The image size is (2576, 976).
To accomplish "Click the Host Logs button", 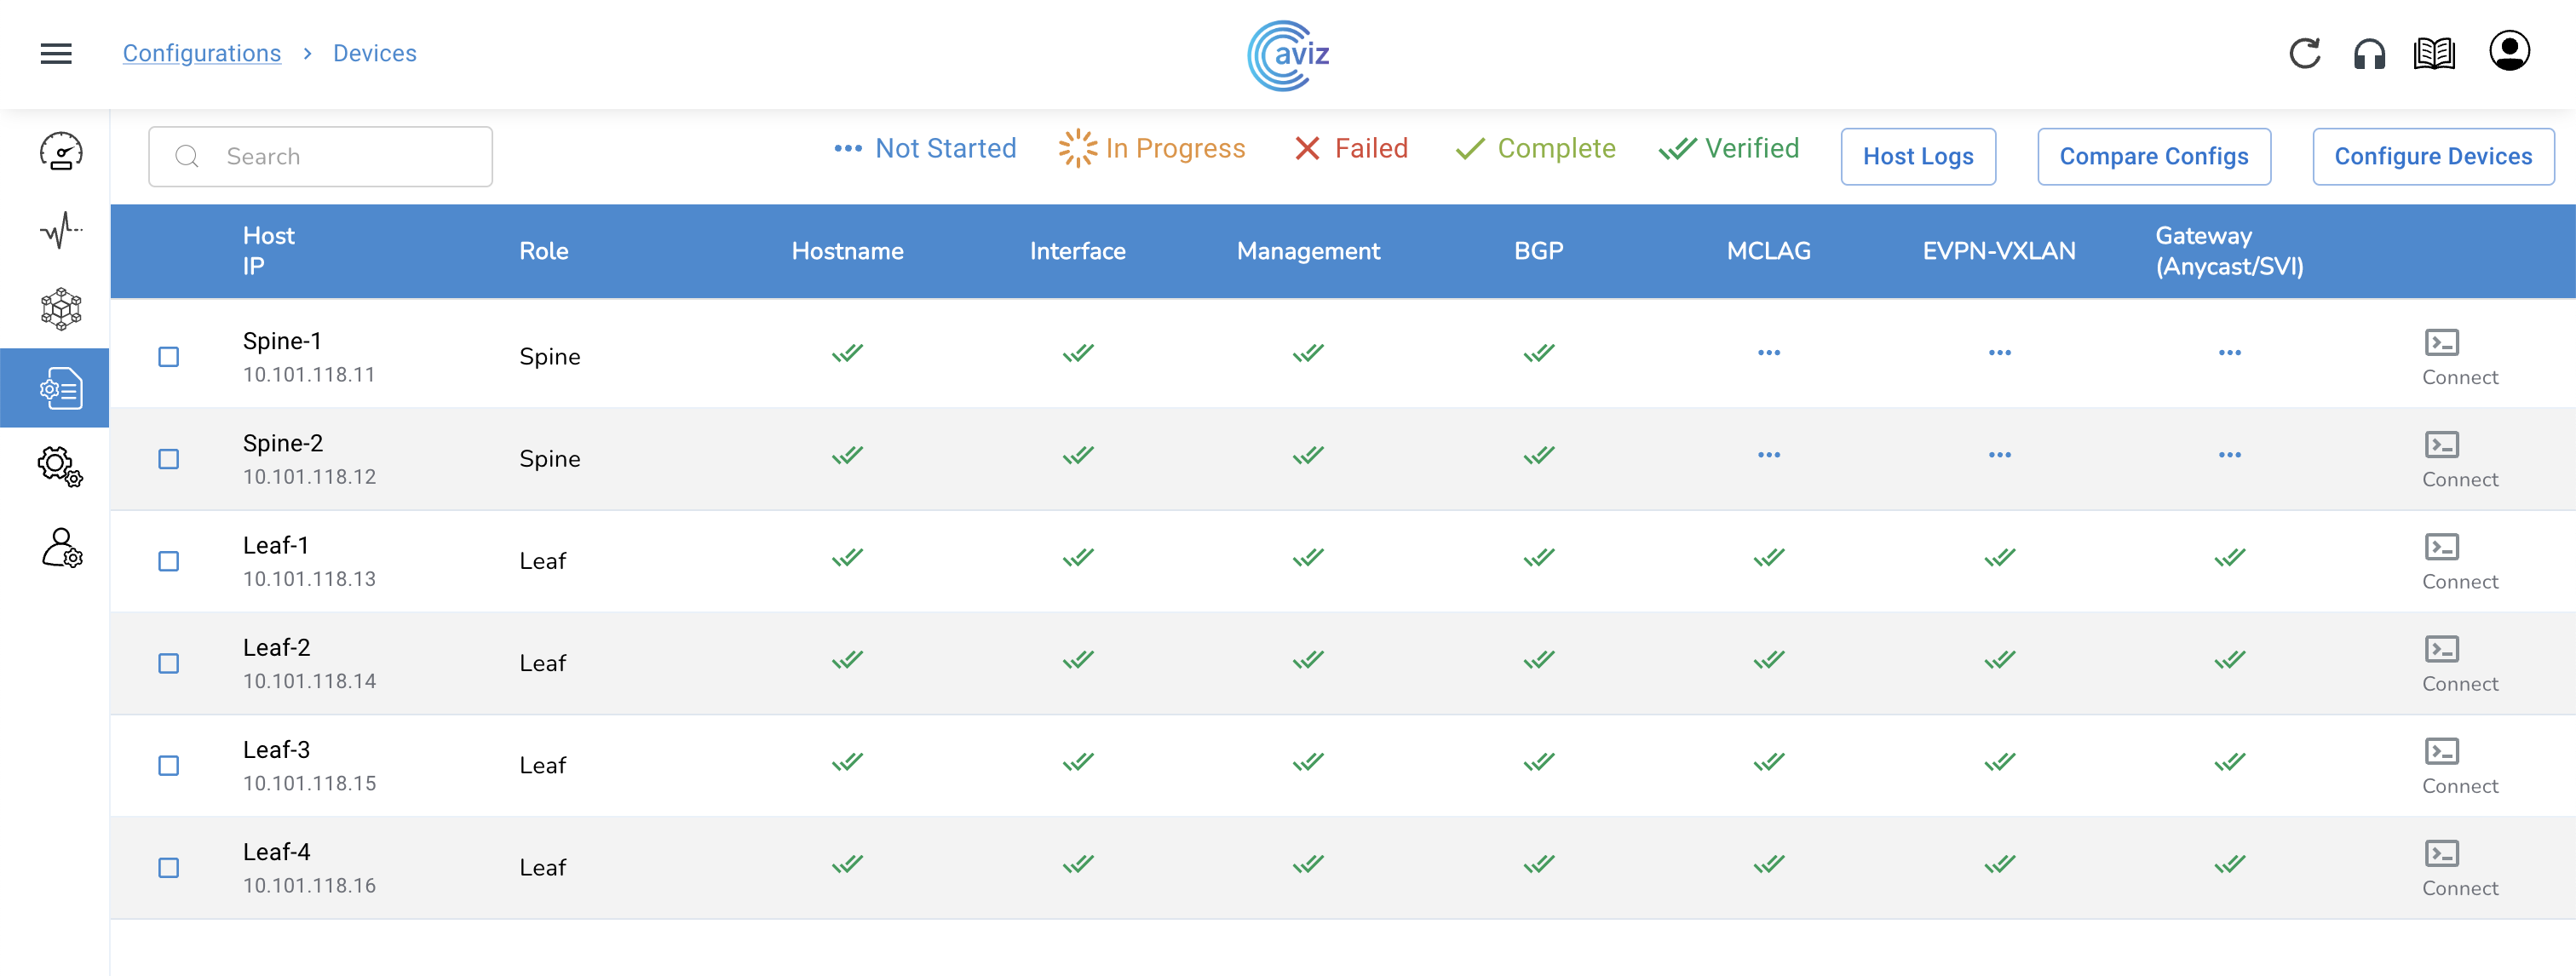I will coord(1917,157).
